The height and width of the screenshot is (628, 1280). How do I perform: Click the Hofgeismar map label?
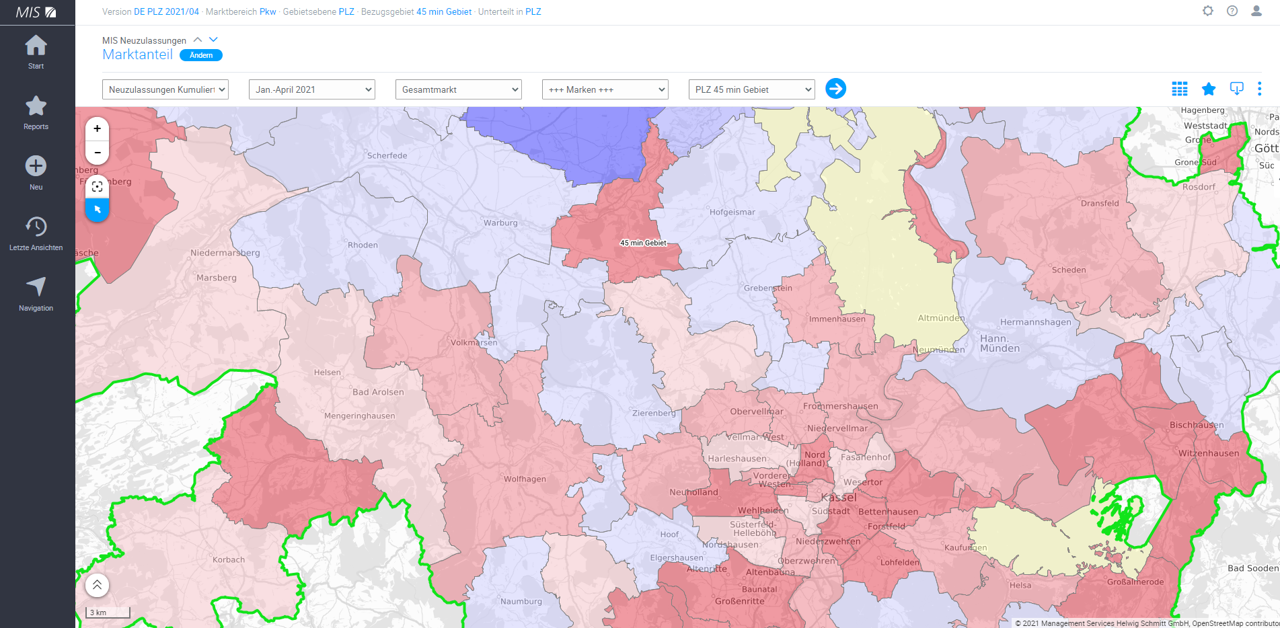732,212
